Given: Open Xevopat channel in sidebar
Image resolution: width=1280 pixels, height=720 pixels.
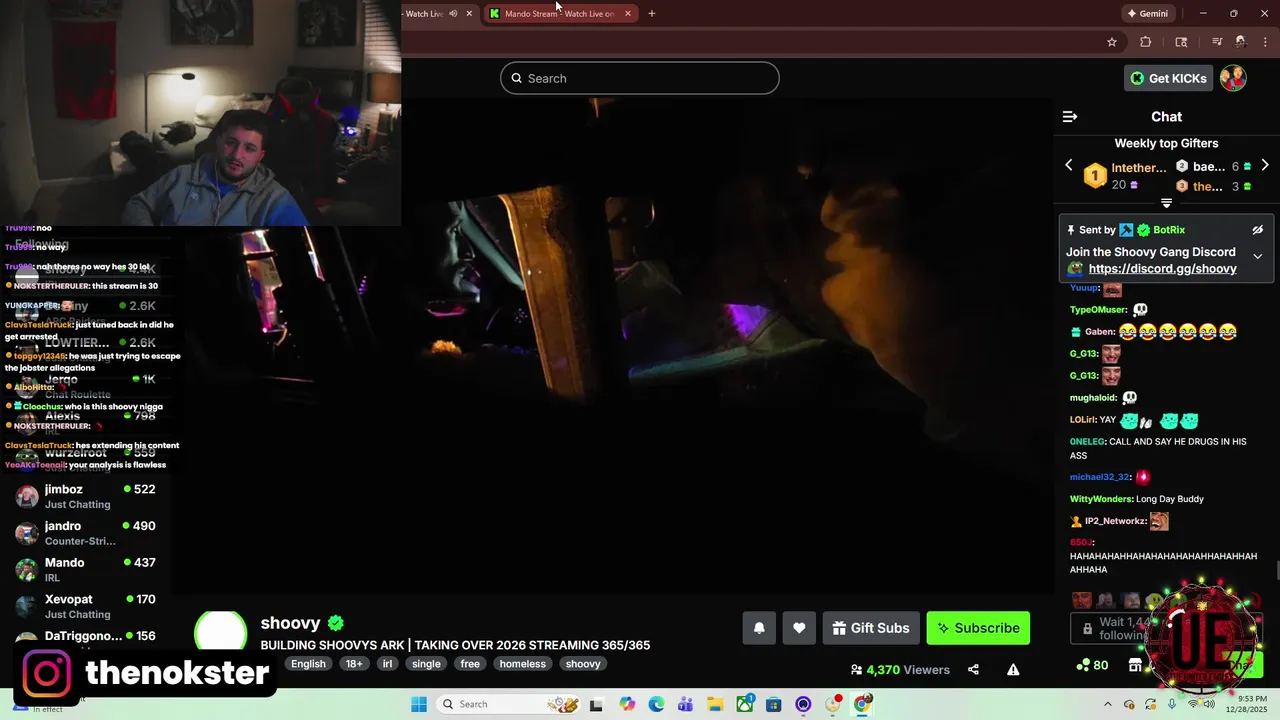Looking at the screenshot, I should point(87,606).
